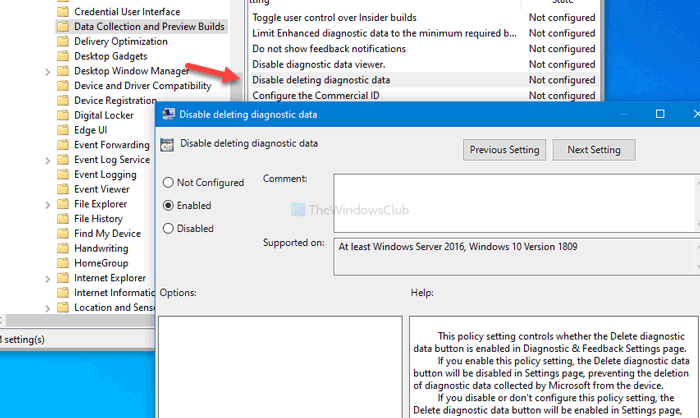Click the Digital Locker folder icon

(63, 115)
